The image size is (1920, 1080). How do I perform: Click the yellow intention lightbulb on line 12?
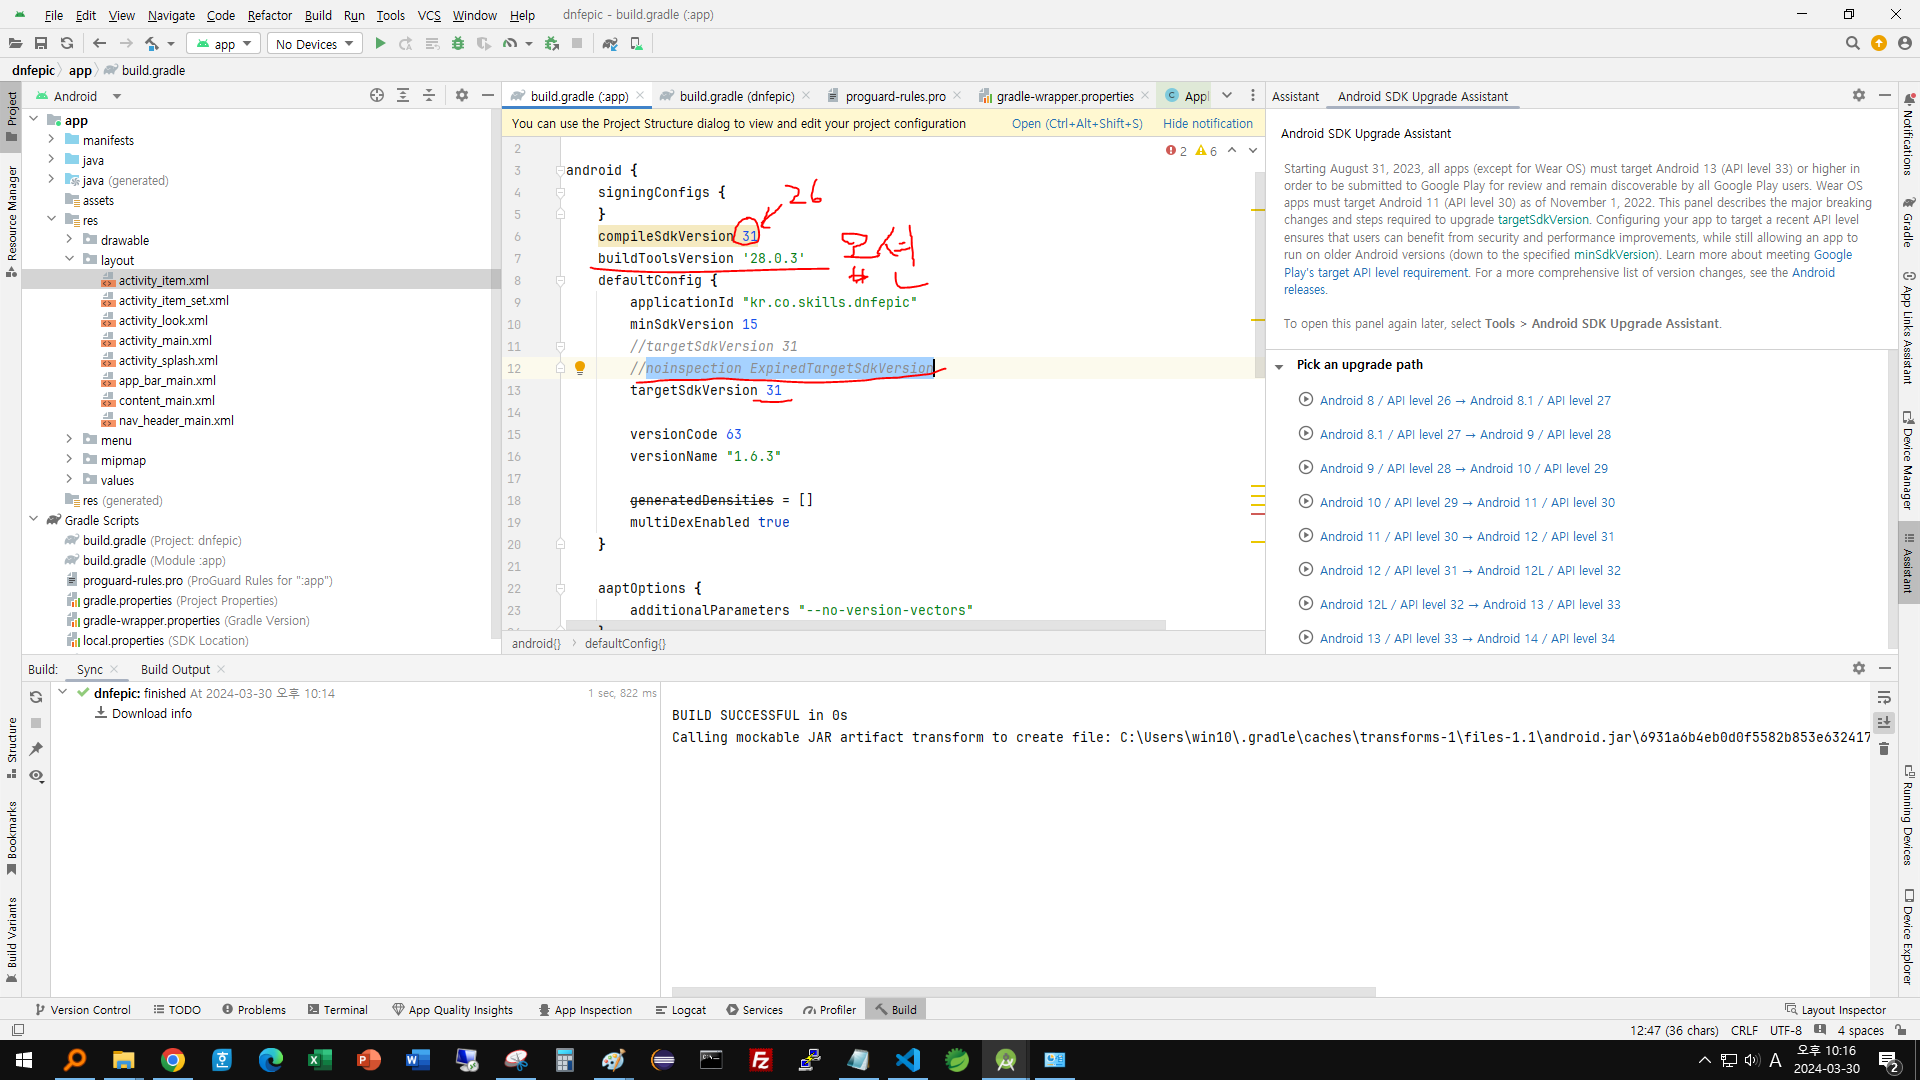(579, 368)
